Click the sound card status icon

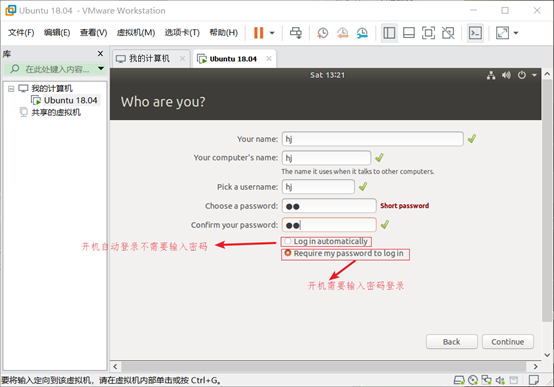(x=500, y=380)
